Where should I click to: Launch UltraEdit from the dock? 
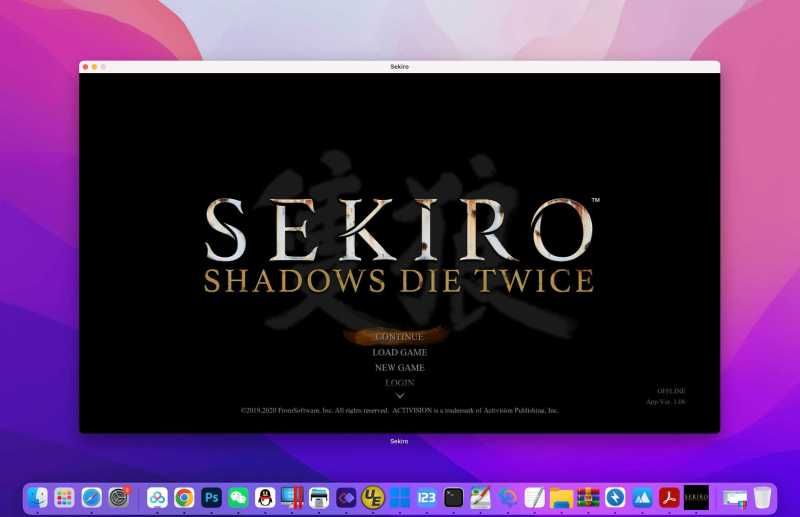point(373,498)
